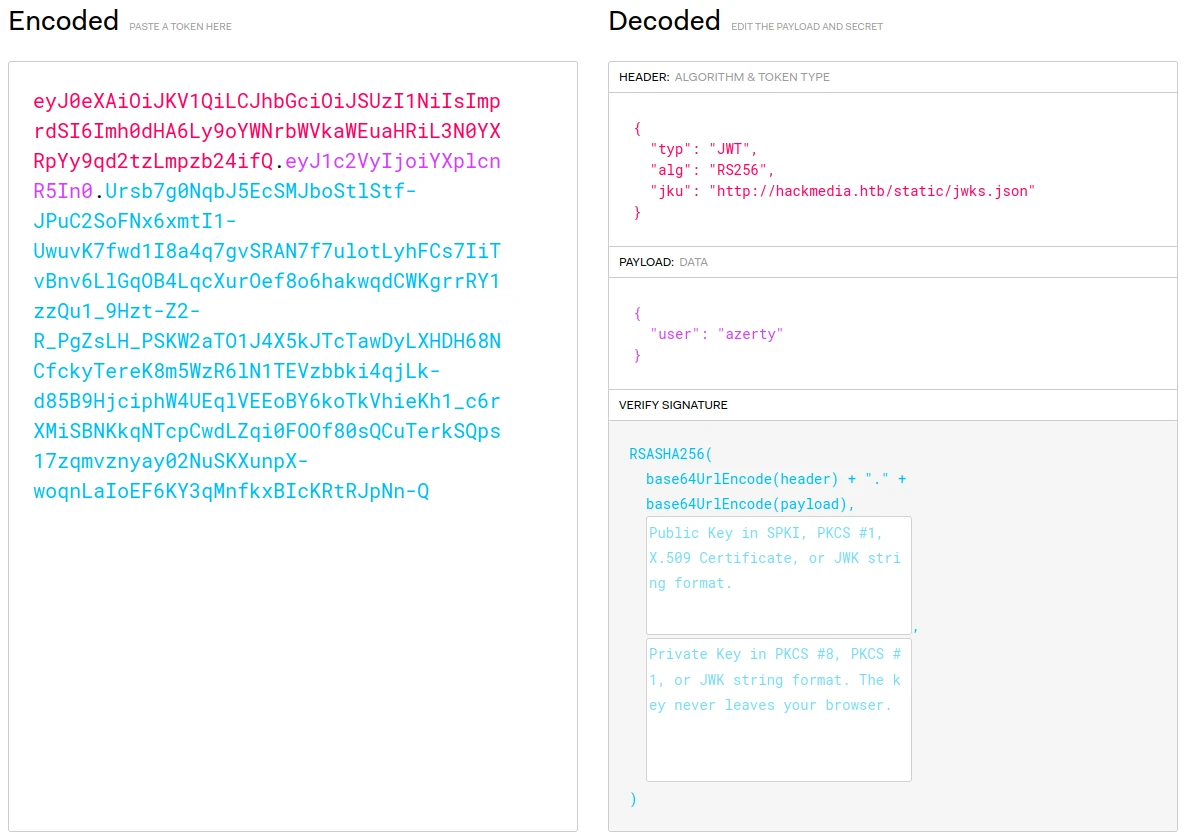Click the base64UrlEncode(payload) line

coord(750,504)
